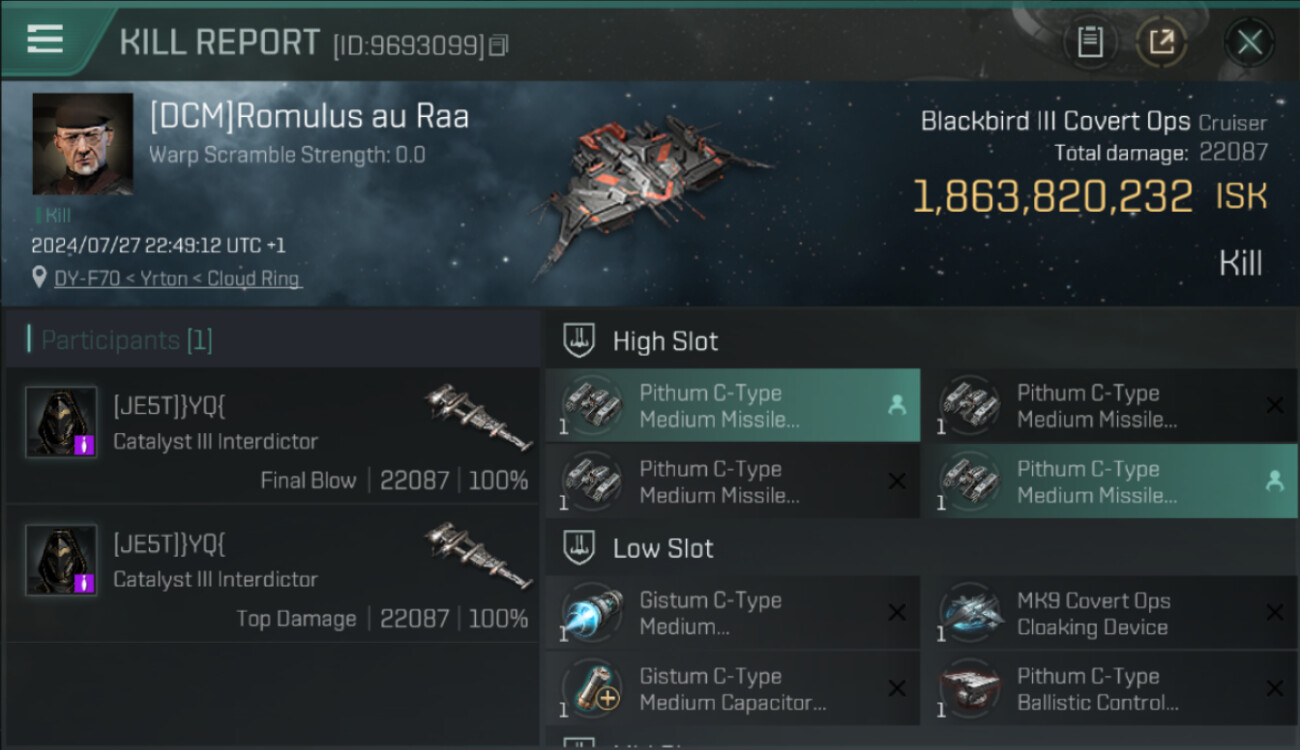Viewport: 1300px width, 750px height.
Task: Select the Final Blow participant portrait
Action: [x=61, y=422]
